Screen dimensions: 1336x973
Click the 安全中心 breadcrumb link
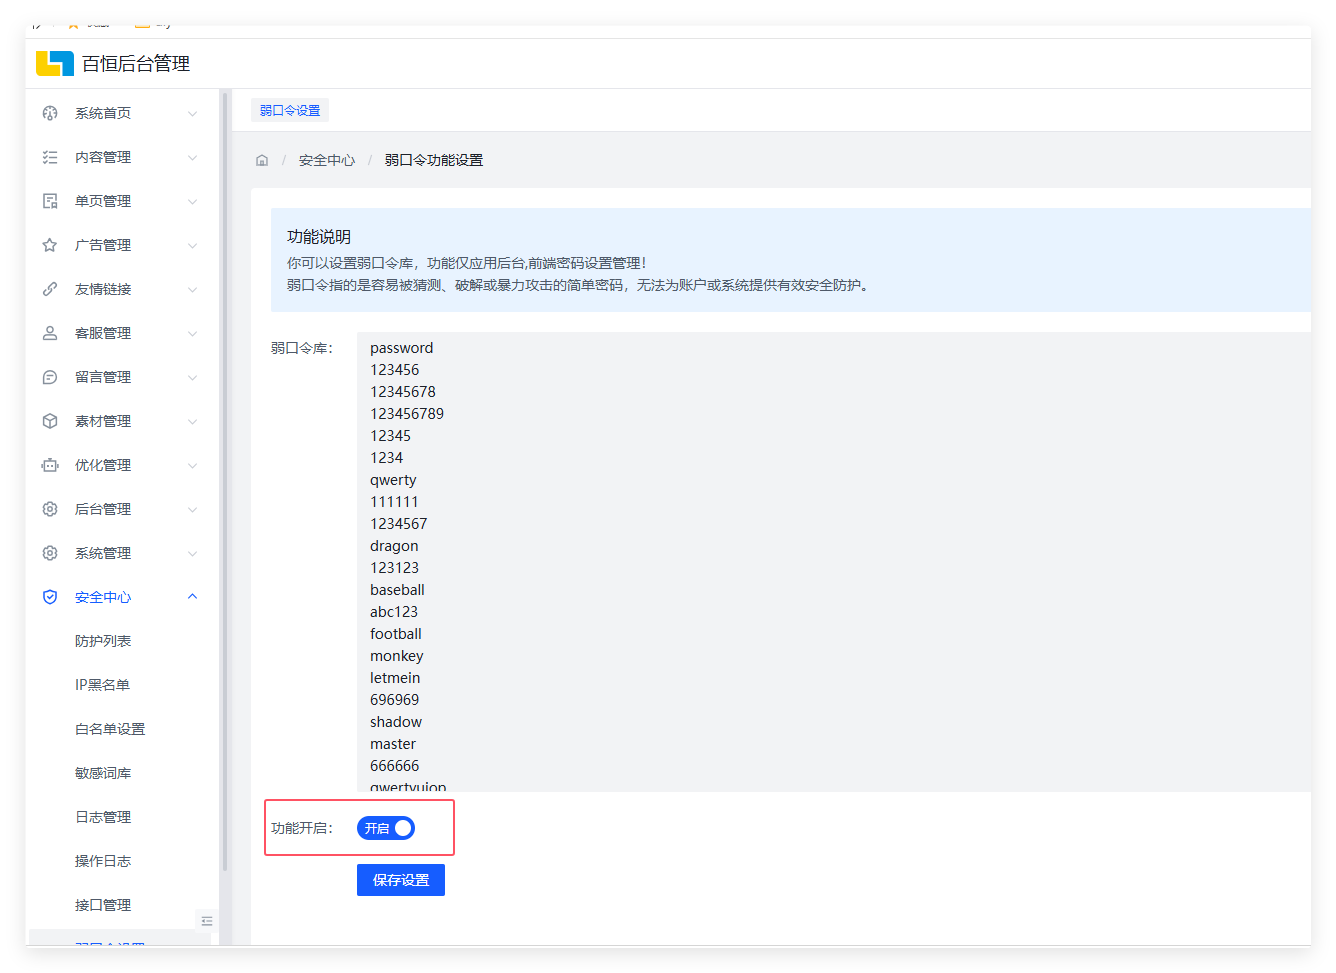pyautogui.click(x=327, y=160)
